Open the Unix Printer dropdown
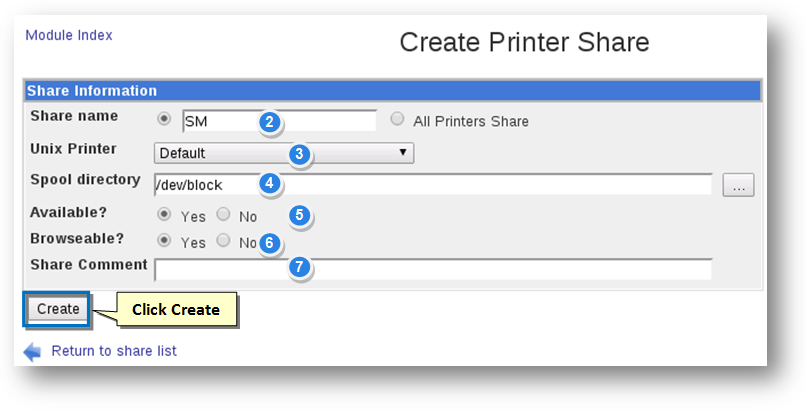The image size is (806, 411). click(284, 153)
